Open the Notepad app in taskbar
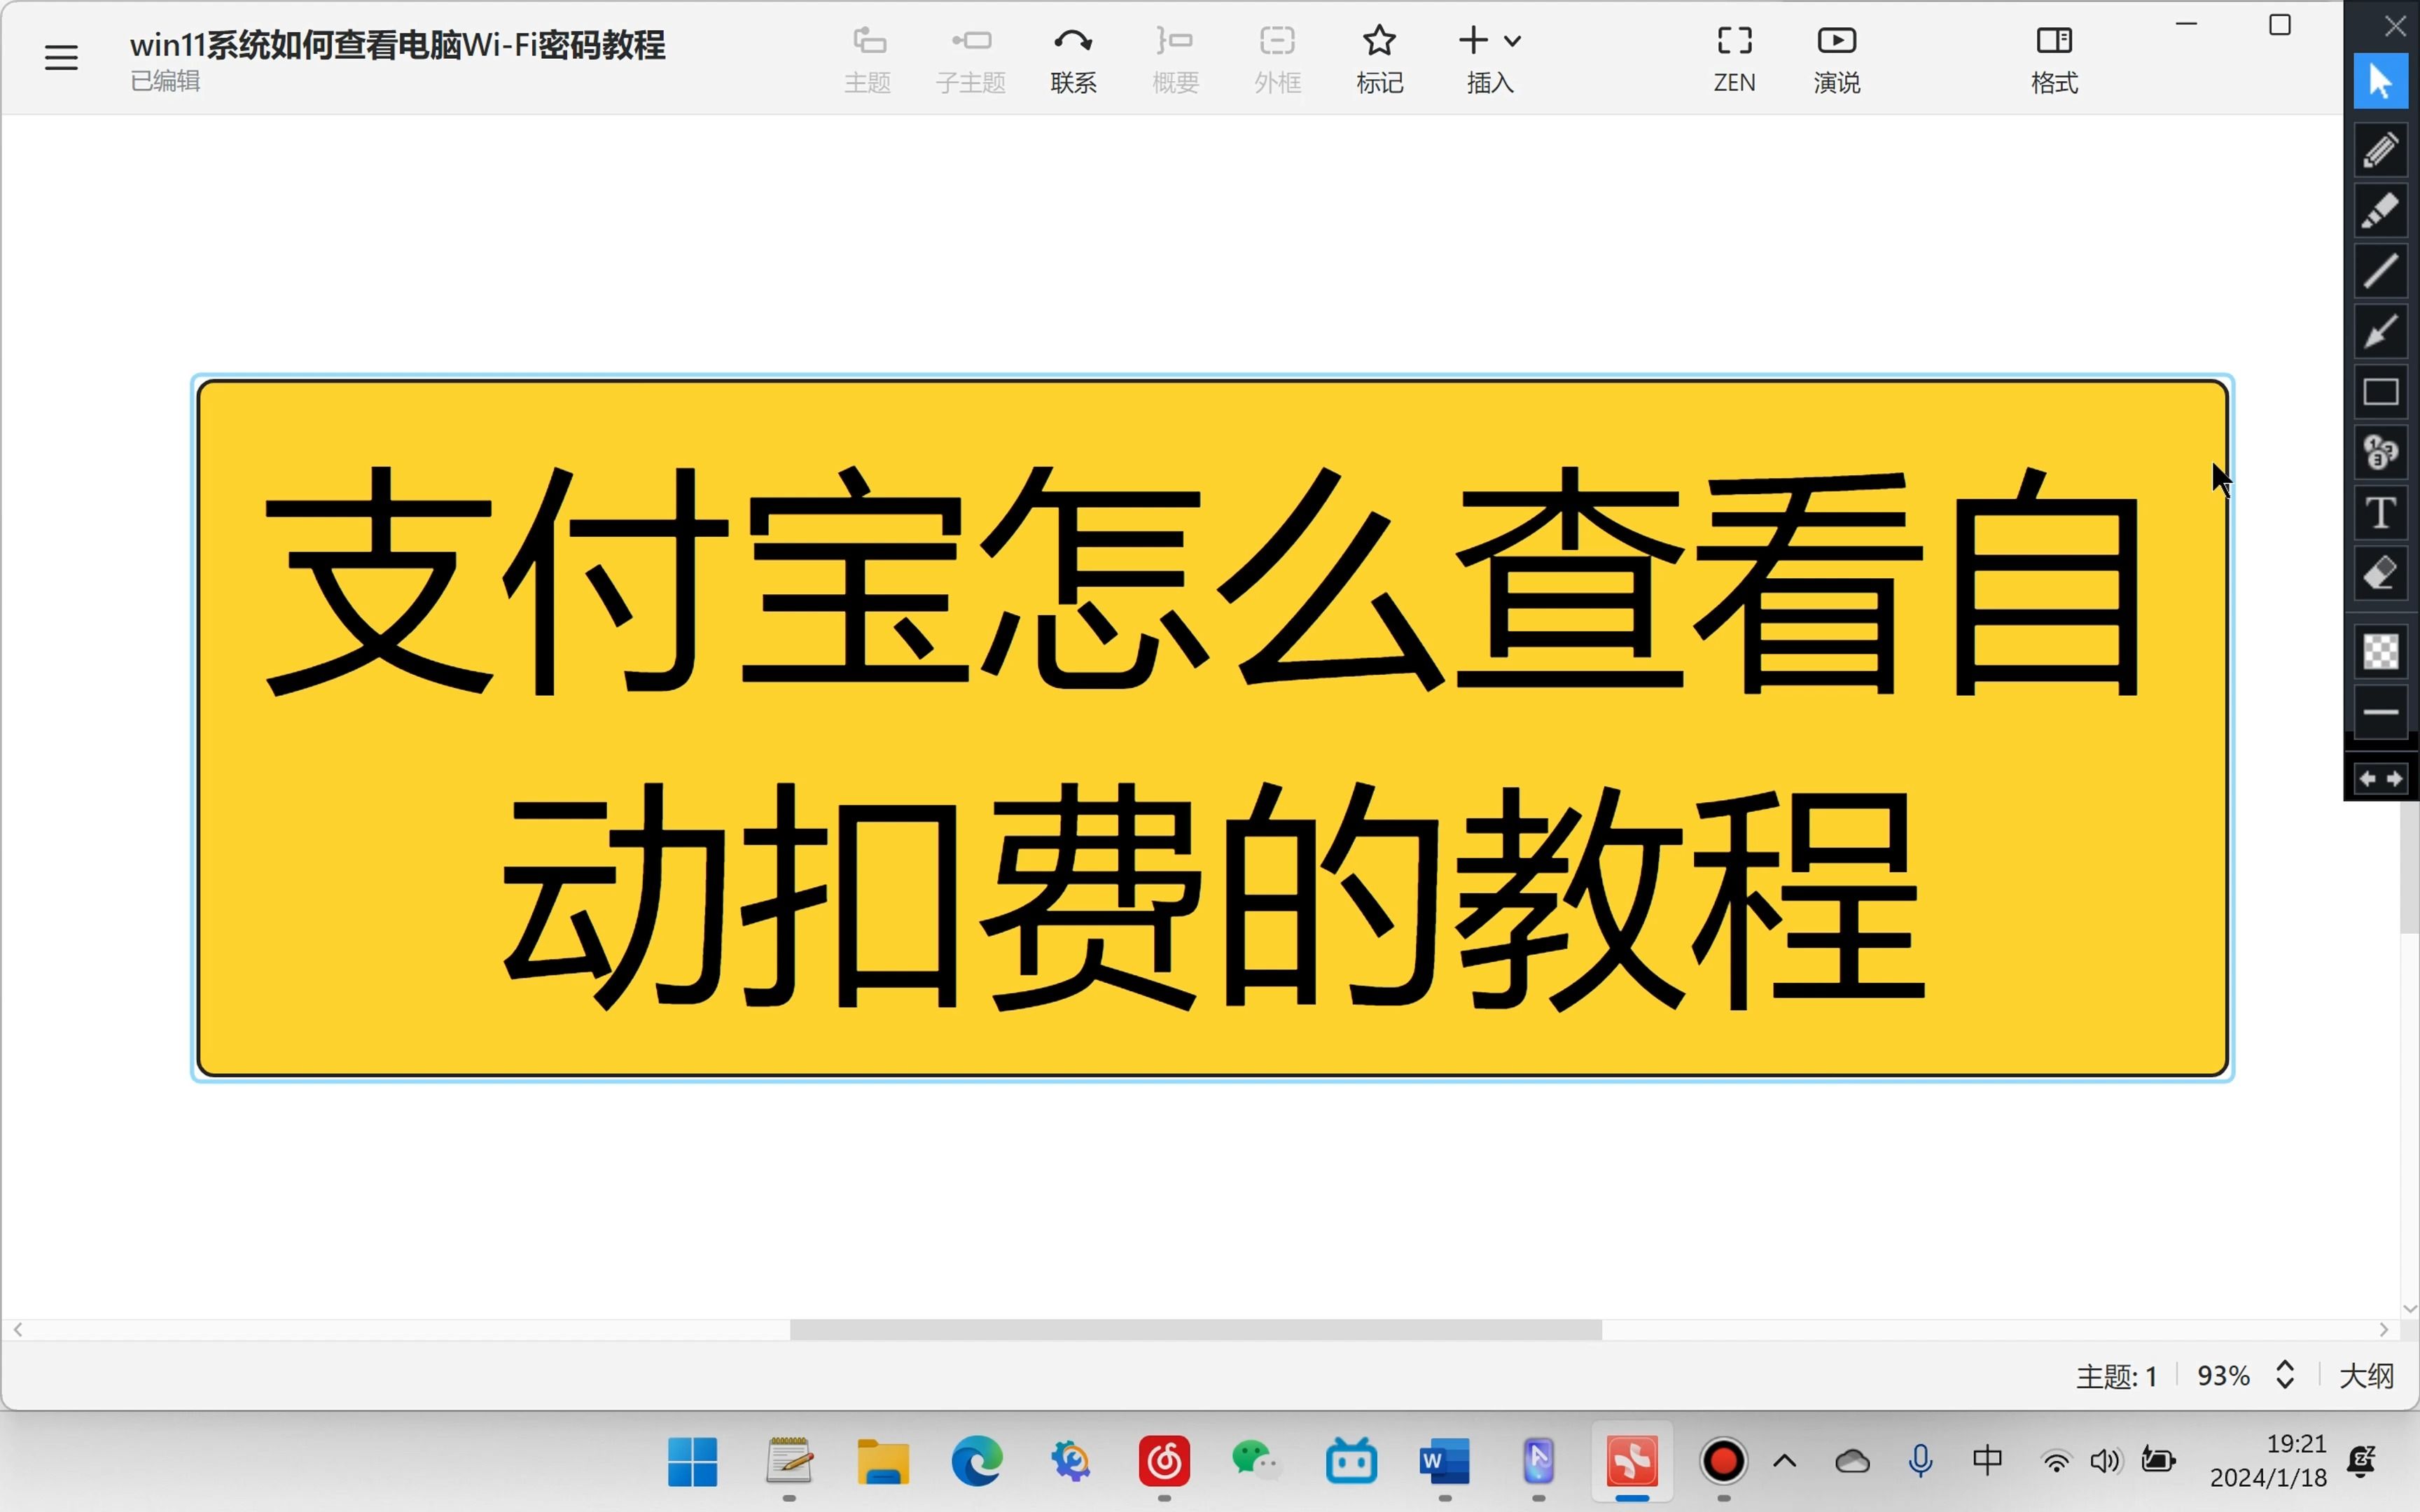 coord(789,1462)
